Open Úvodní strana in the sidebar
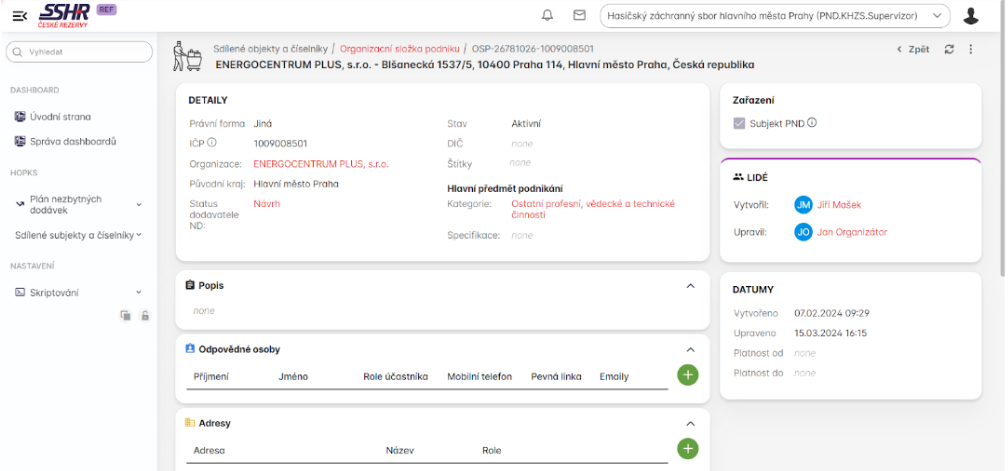This screenshot has width=1008, height=471. pos(62,116)
